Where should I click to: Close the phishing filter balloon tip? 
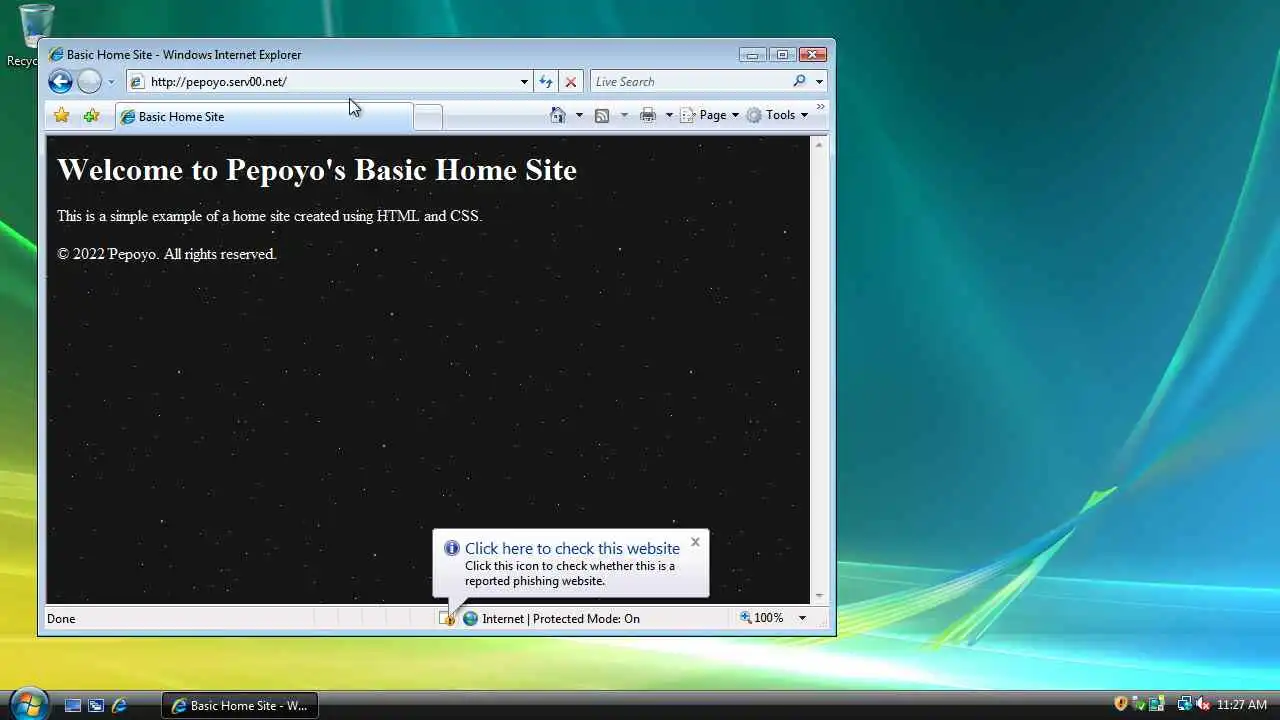pos(695,542)
